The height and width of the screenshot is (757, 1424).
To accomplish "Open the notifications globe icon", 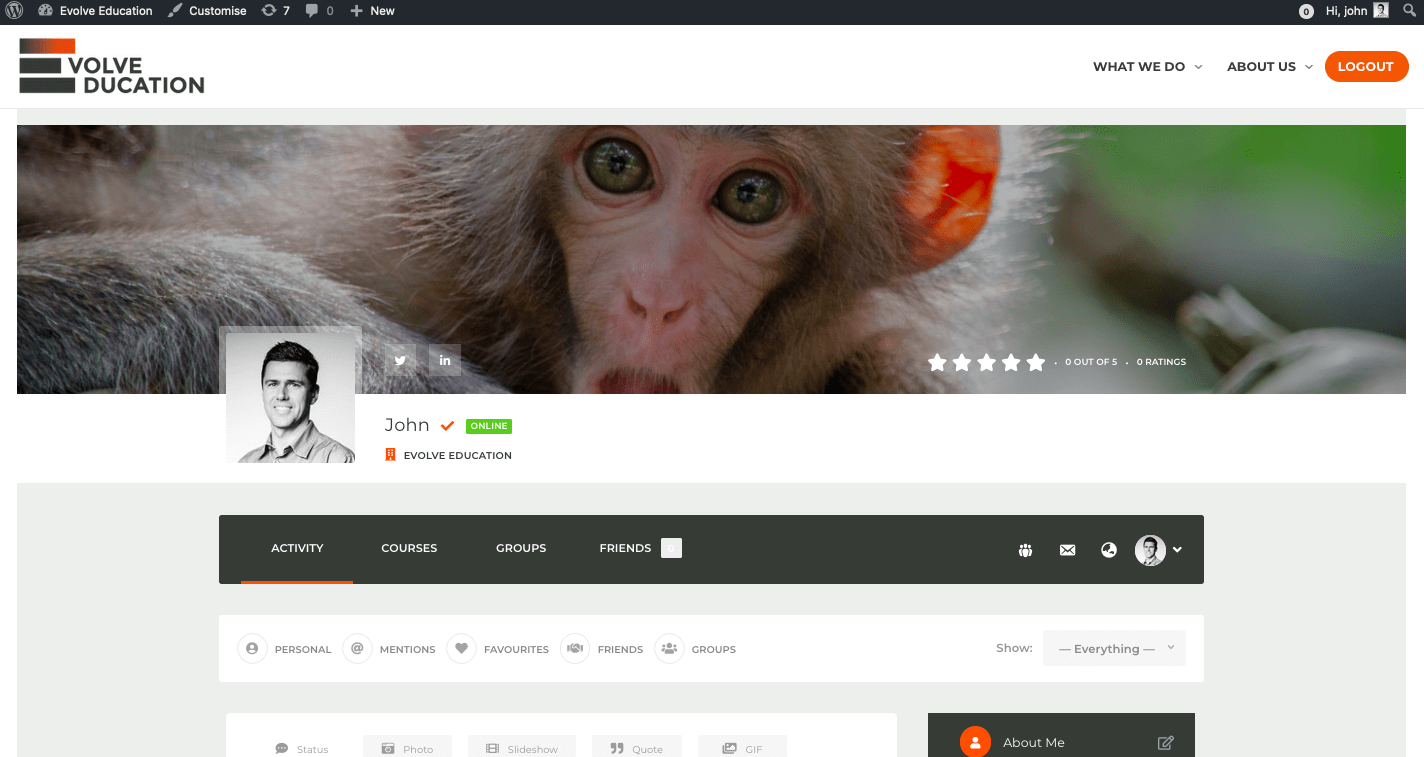I will click(x=1108, y=550).
